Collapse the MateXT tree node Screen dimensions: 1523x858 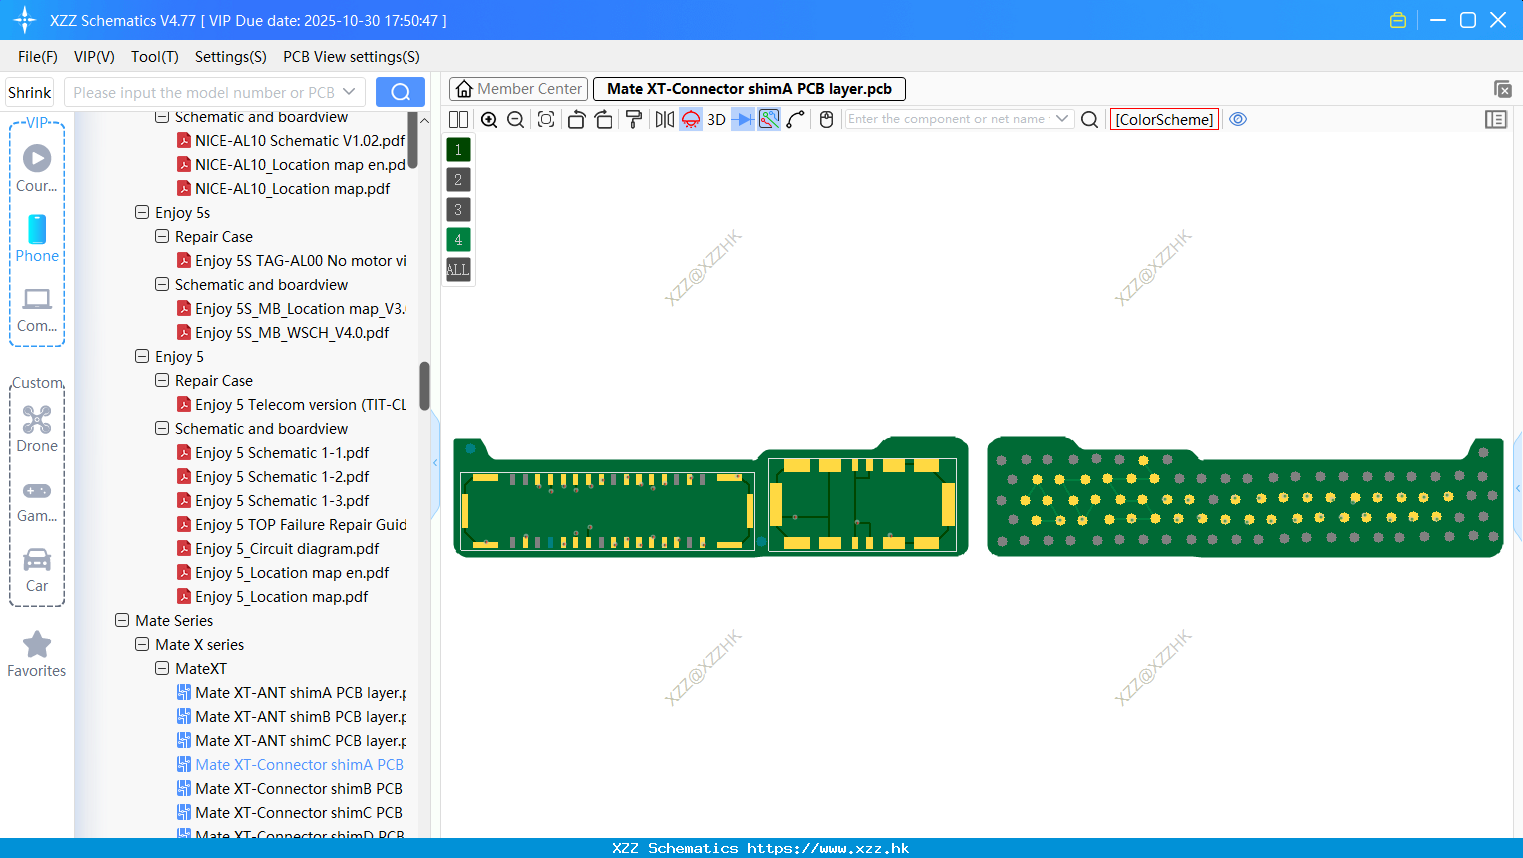(x=162, y=668)
